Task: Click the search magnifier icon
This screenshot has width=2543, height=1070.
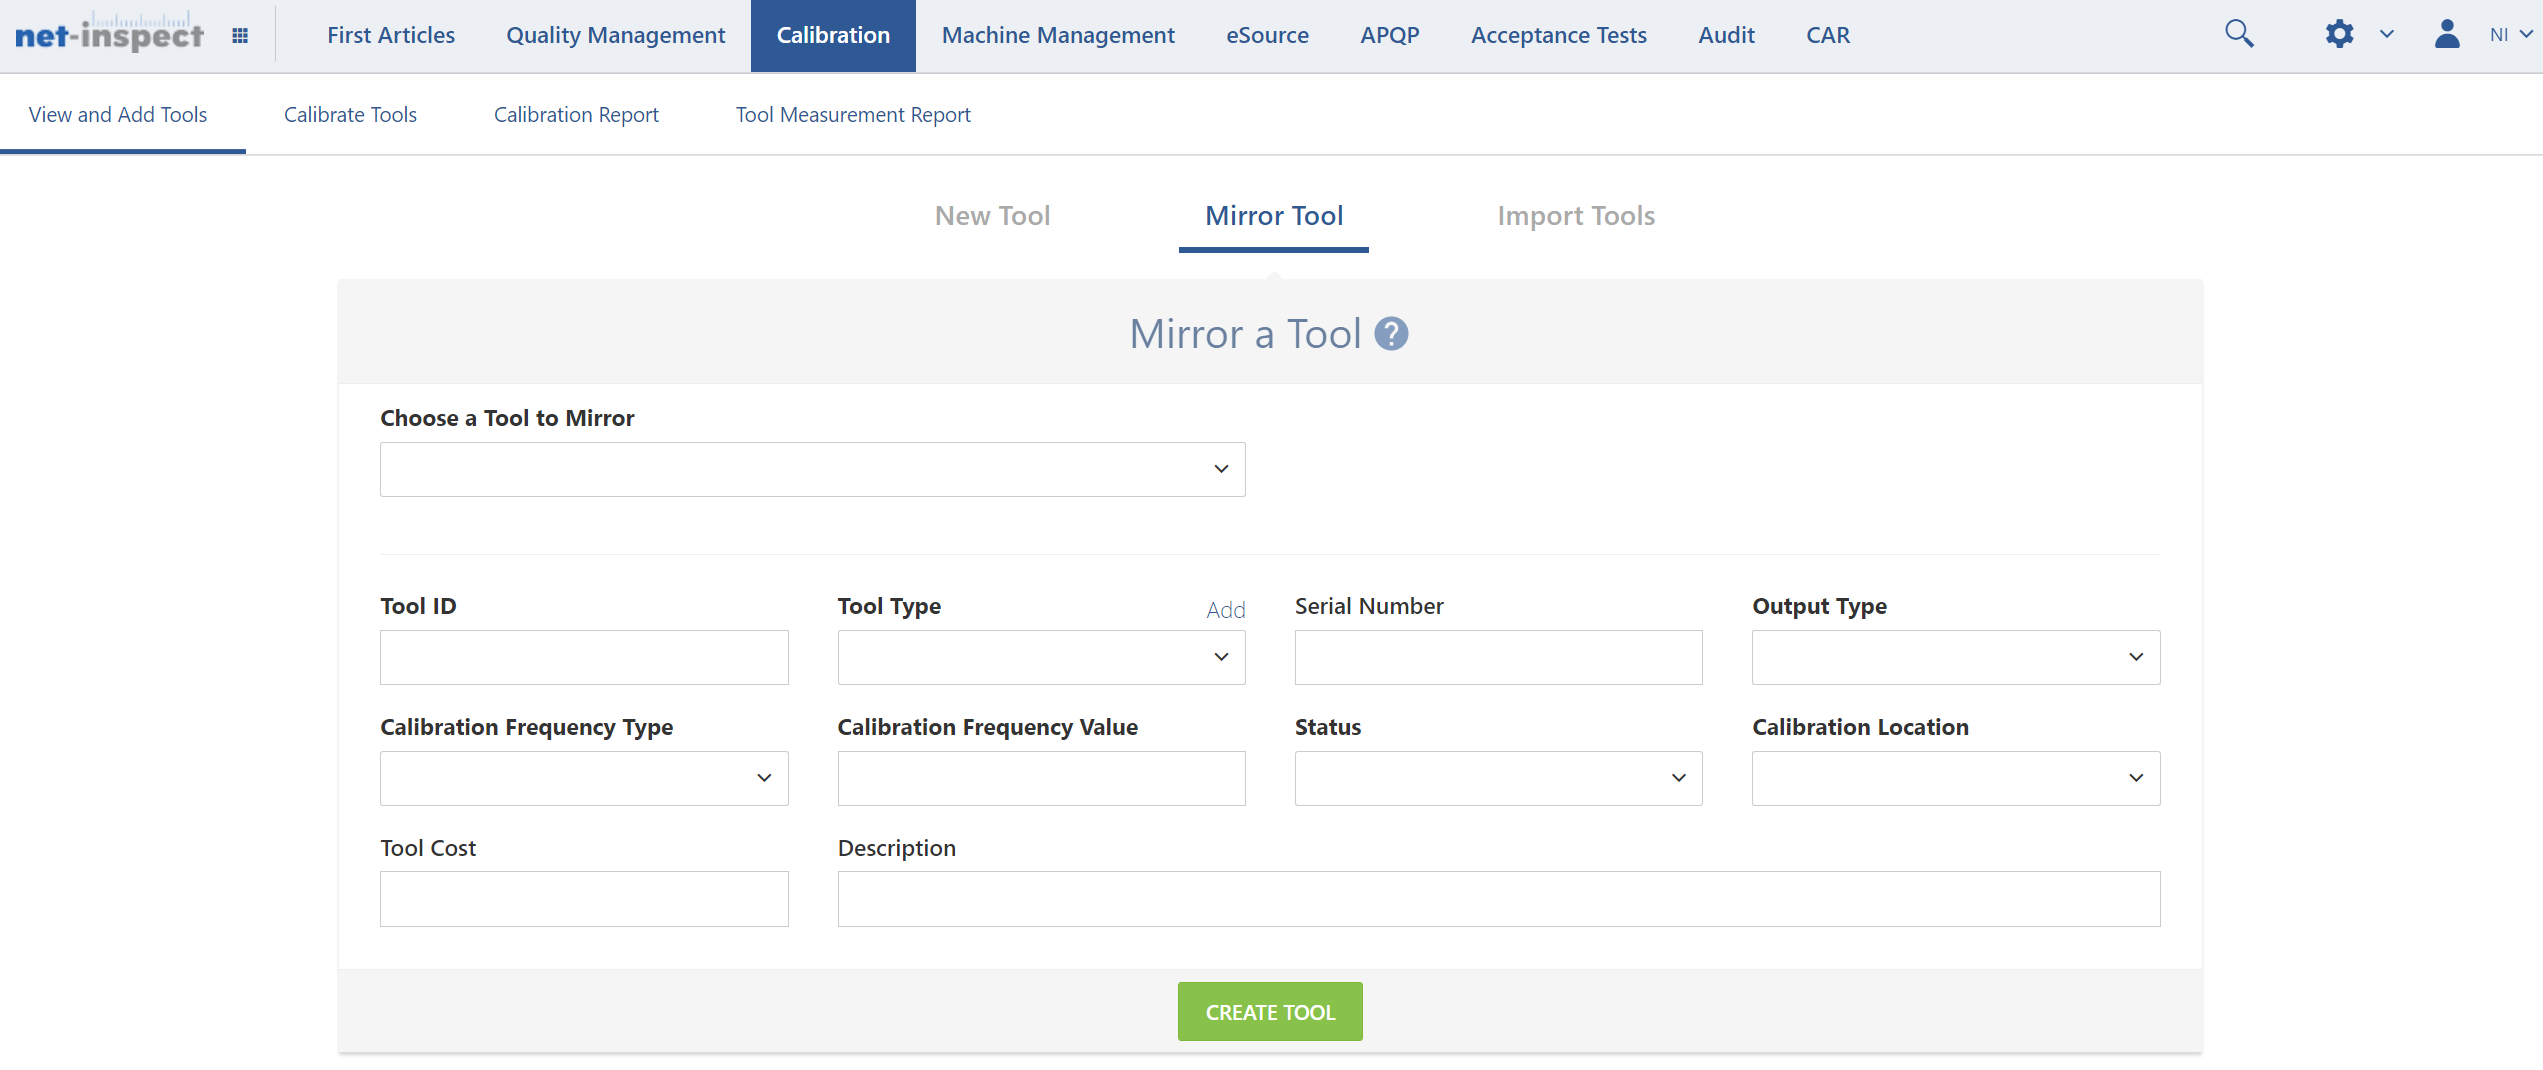Action: [x=2239, y=34]
